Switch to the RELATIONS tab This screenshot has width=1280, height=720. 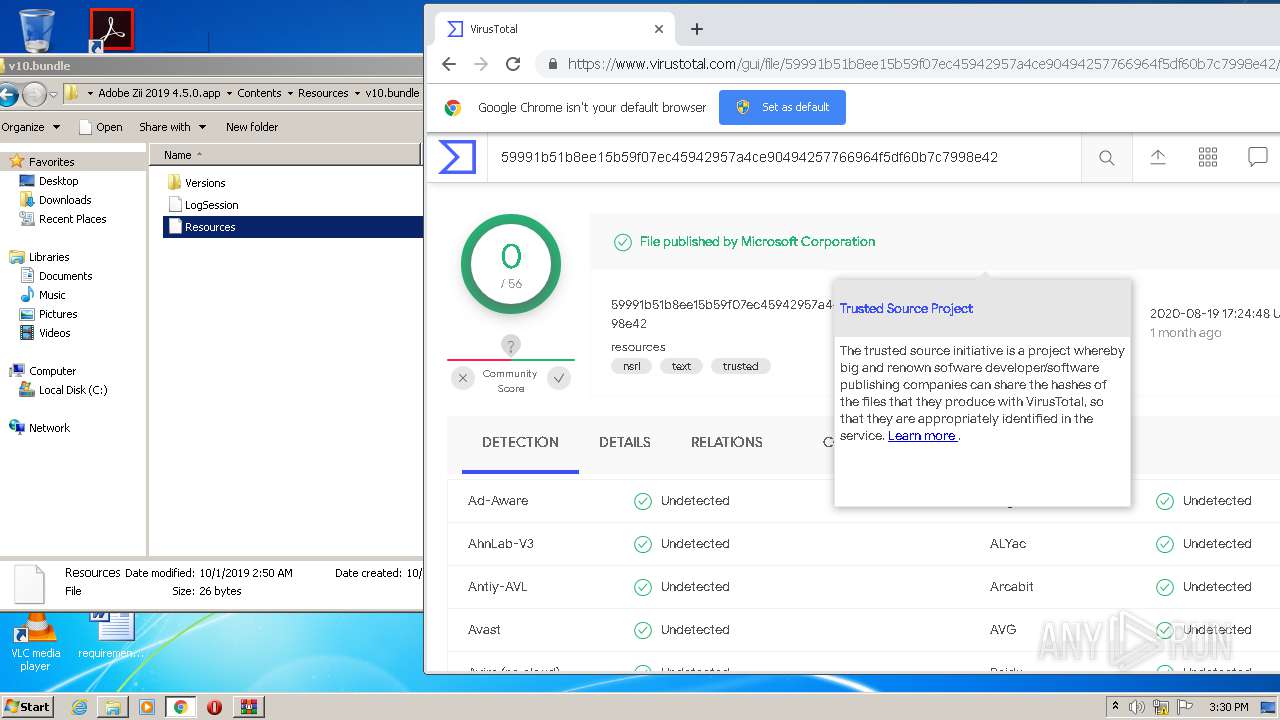[727, 442]
